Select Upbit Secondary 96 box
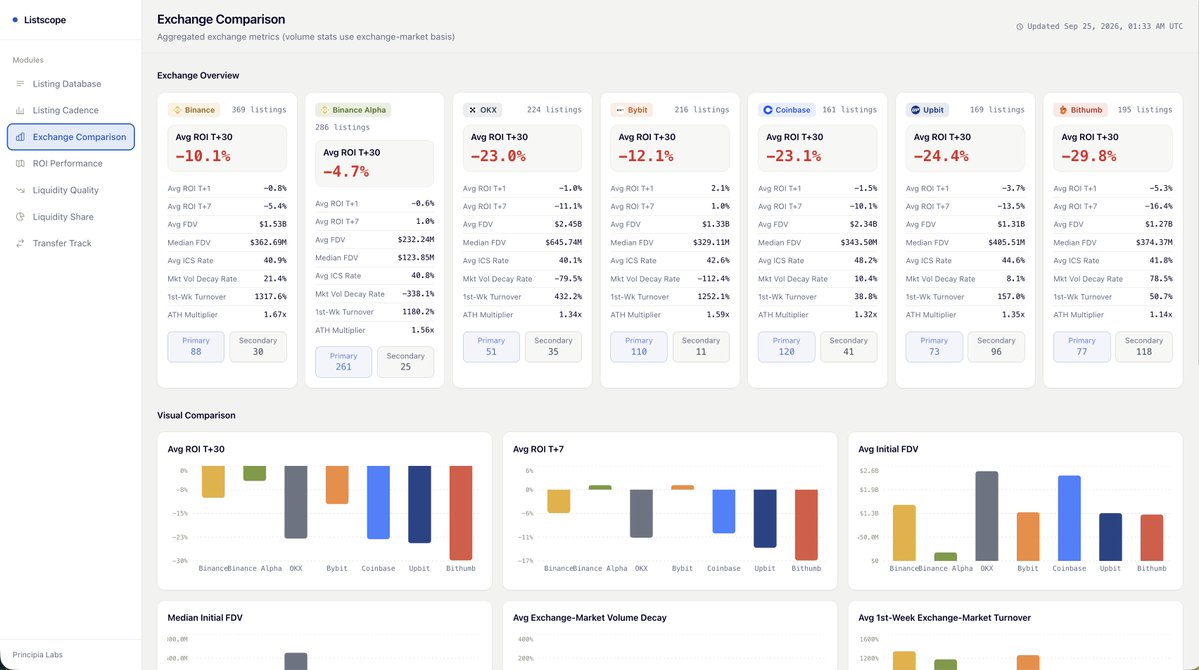1199x670 pixels. 996,346
